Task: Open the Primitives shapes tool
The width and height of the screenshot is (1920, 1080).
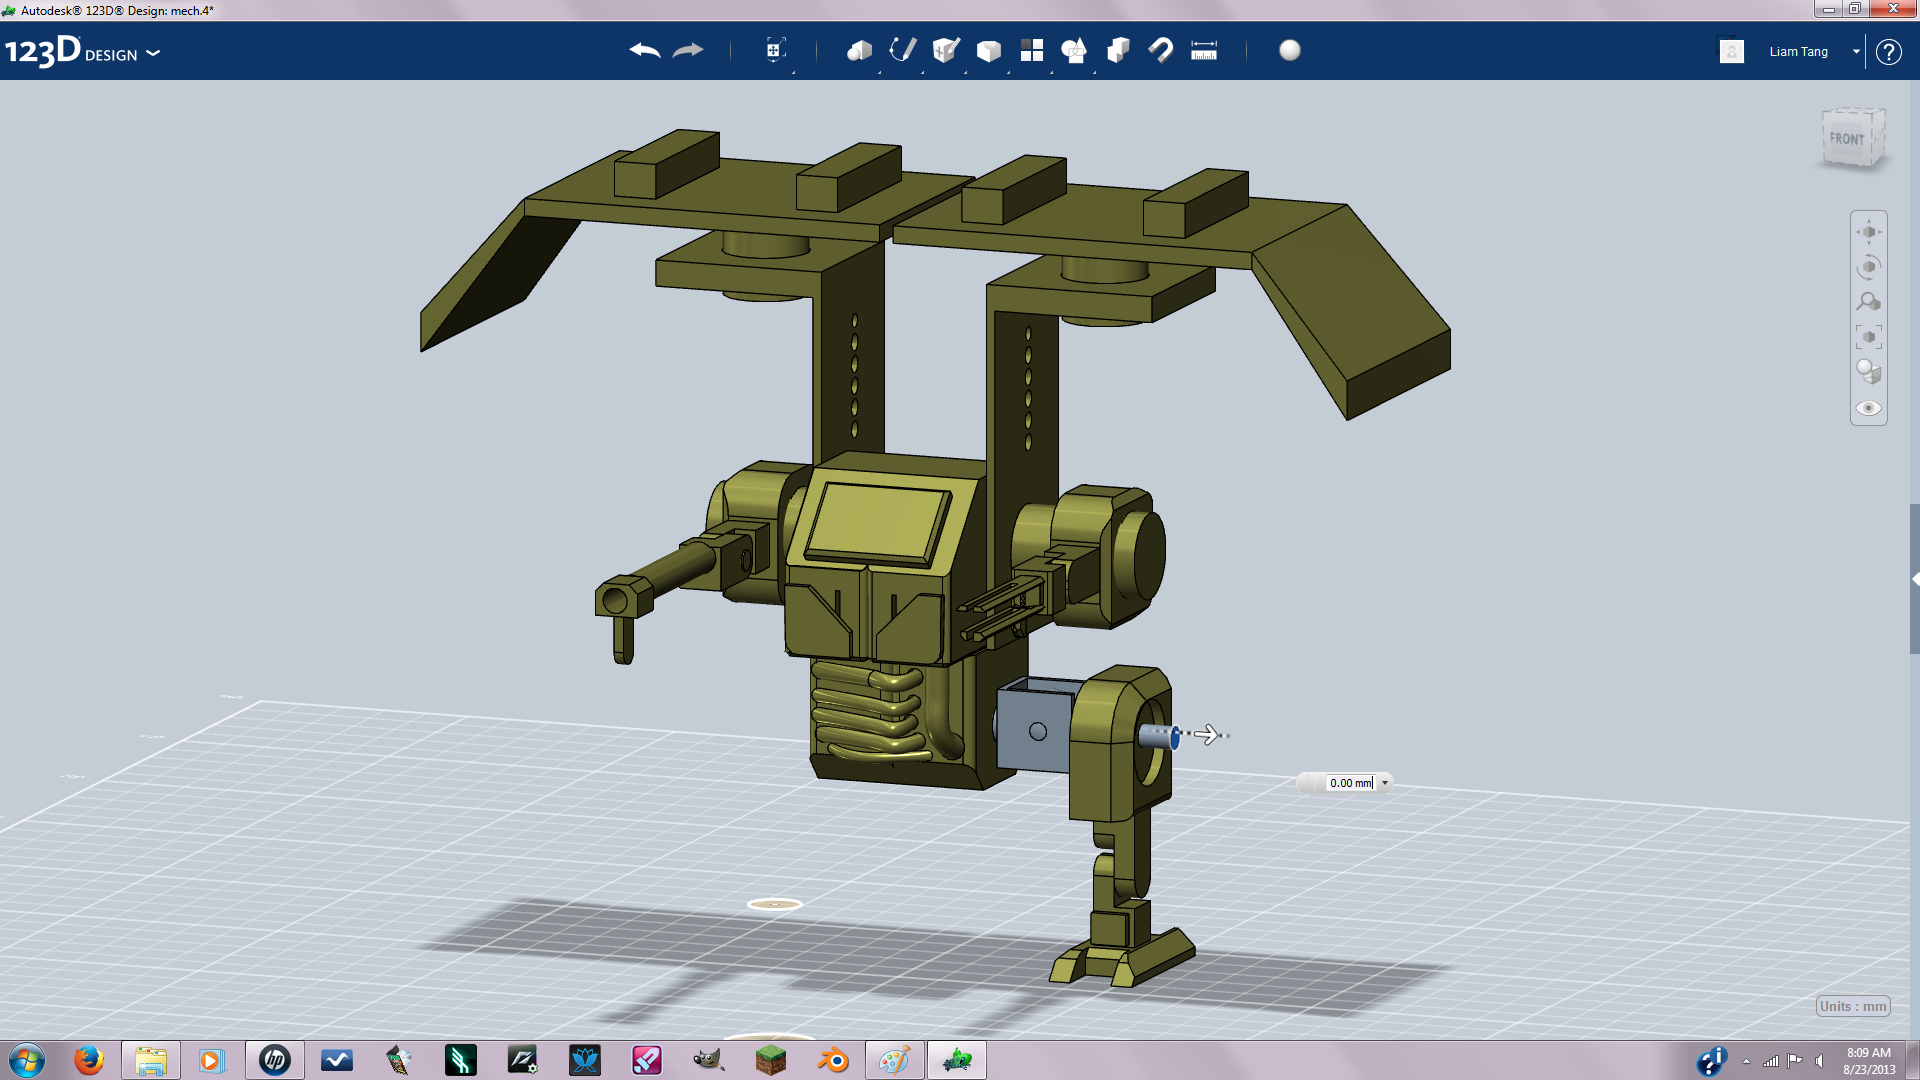Action: pos(859,50)
